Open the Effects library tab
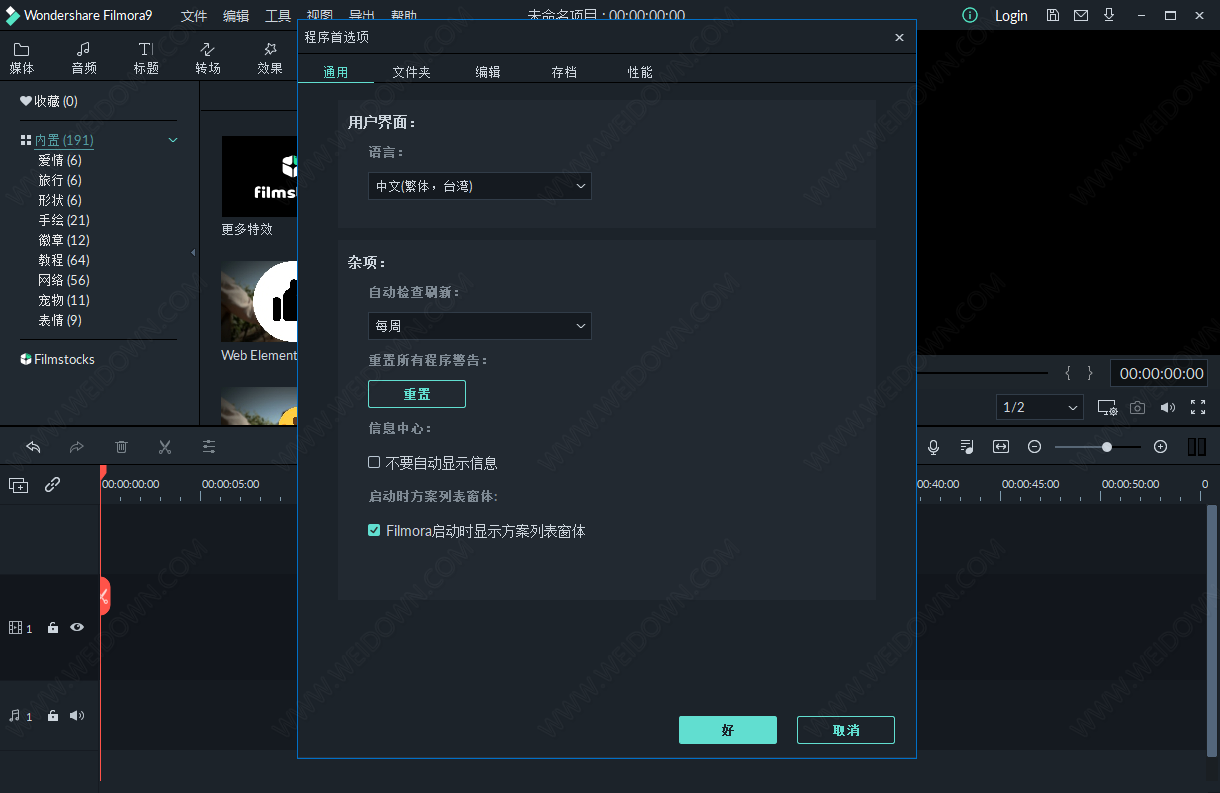The image size is (1220, 793). click(270, 58)
